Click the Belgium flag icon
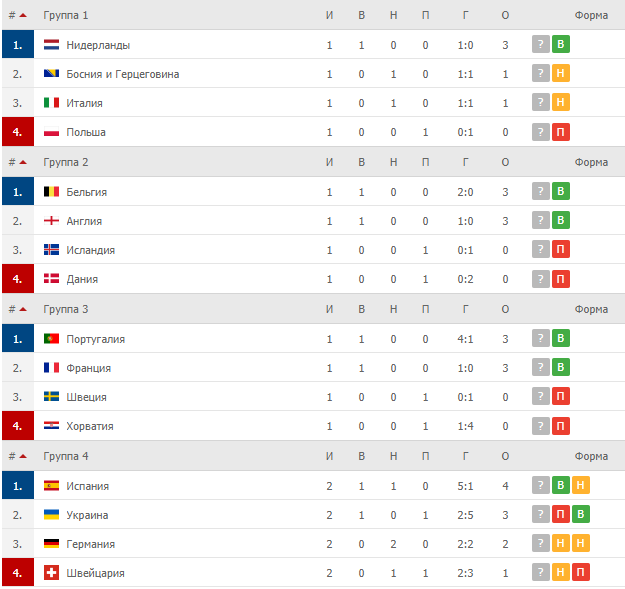This screenshot has height=589, width=625. tap(52, 192)
